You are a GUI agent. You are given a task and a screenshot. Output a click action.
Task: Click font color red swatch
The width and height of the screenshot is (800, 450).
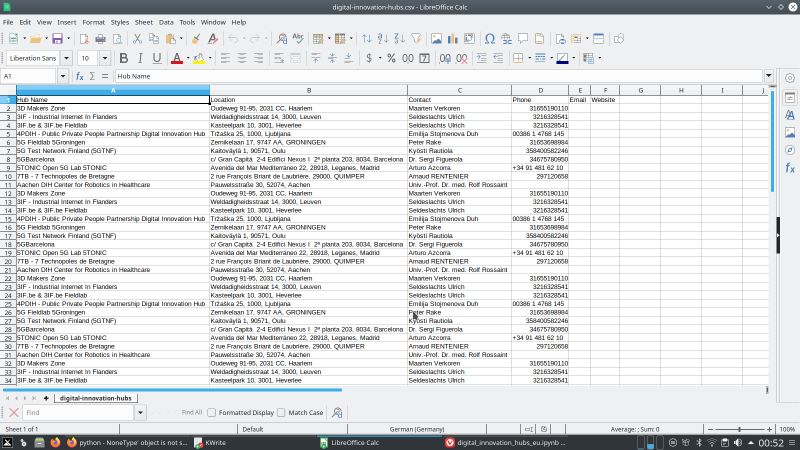[177, 58]
